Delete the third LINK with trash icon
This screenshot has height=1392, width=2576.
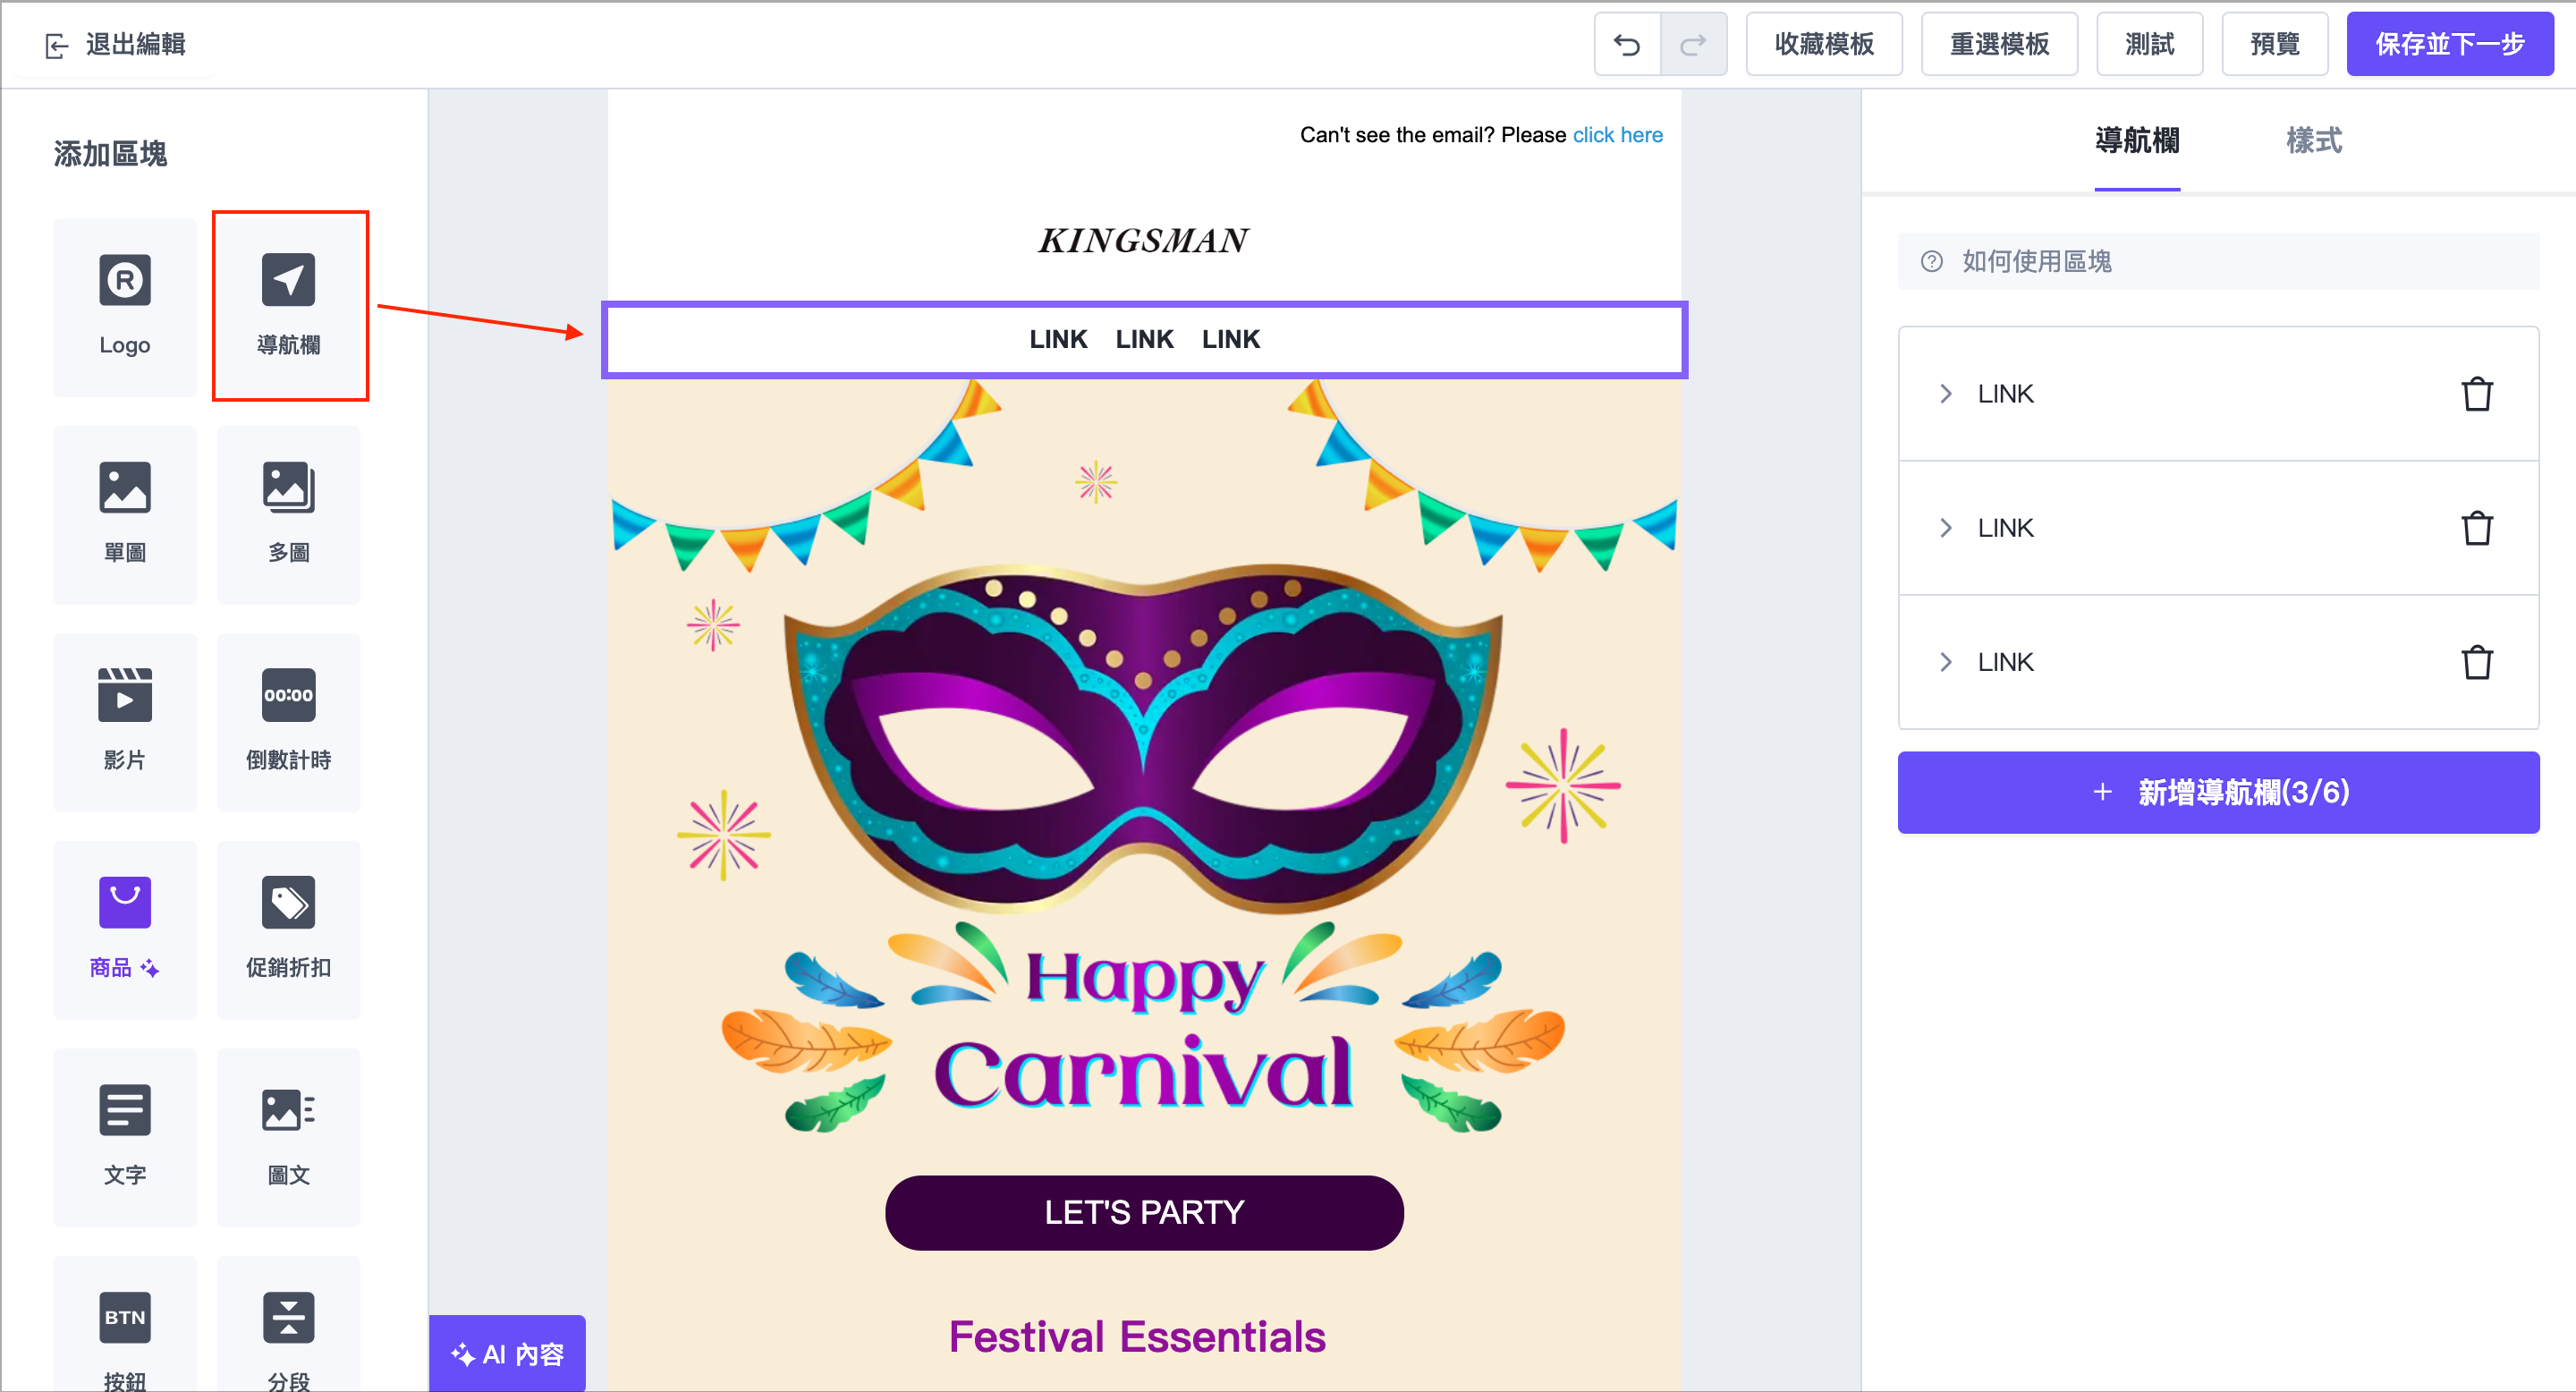point(2476,662)
